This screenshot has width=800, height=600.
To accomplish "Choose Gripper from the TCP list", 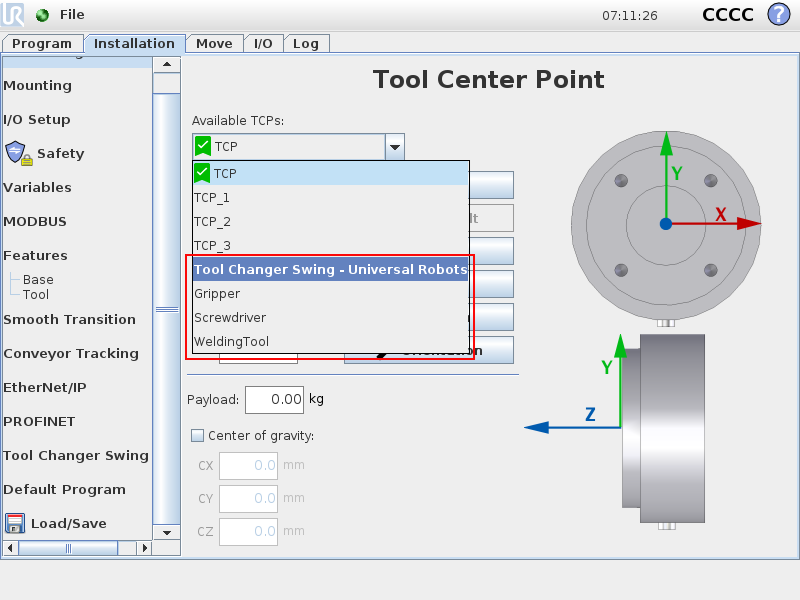I will (217, 294).
